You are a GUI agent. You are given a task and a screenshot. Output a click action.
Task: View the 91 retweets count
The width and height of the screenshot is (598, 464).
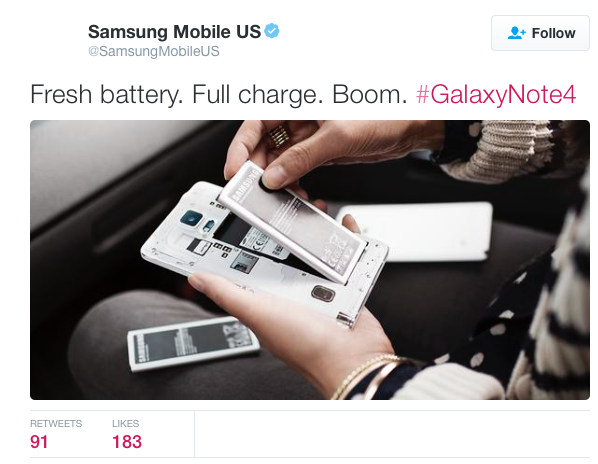click(39, 442)
